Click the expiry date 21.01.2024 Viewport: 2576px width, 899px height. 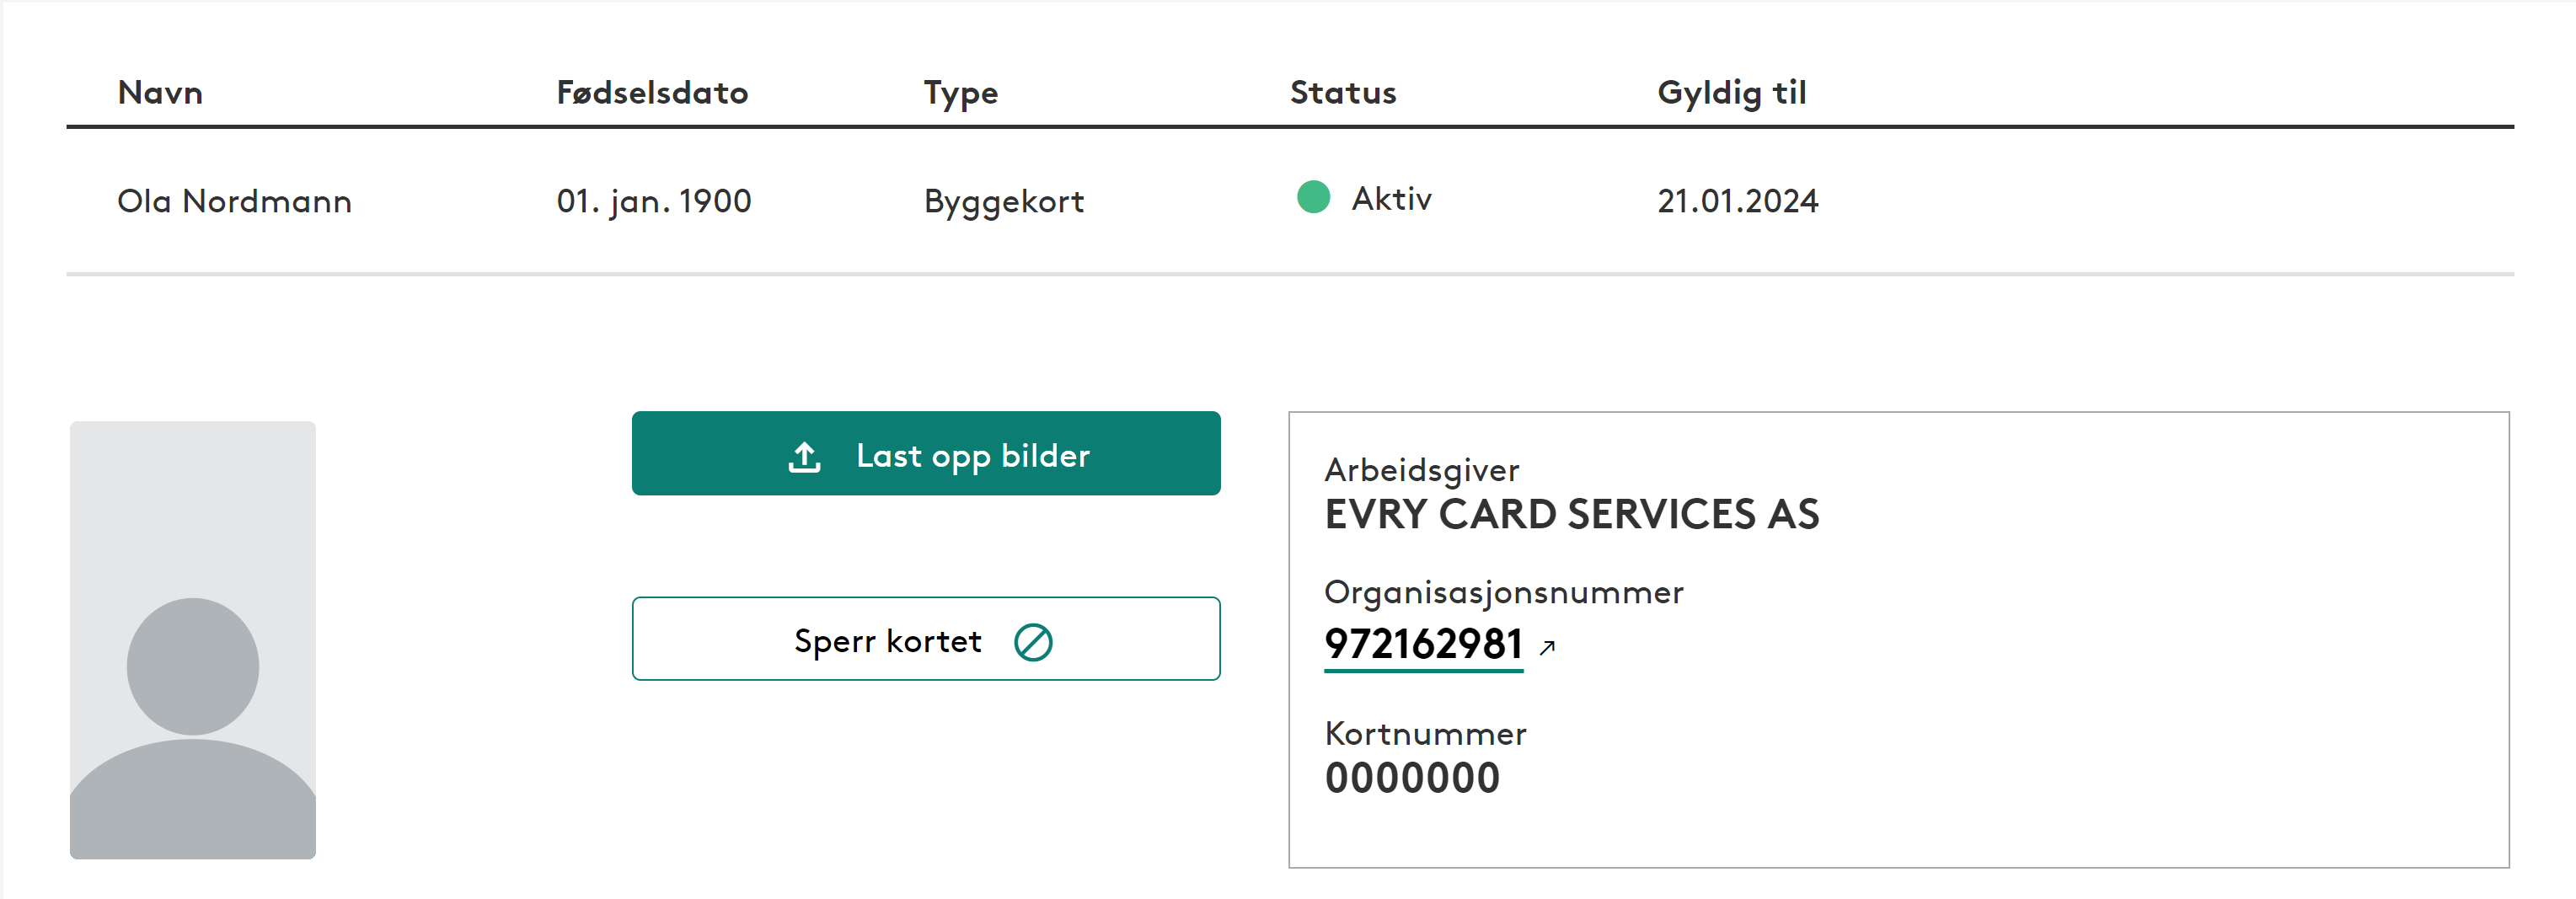point(1737,201)
